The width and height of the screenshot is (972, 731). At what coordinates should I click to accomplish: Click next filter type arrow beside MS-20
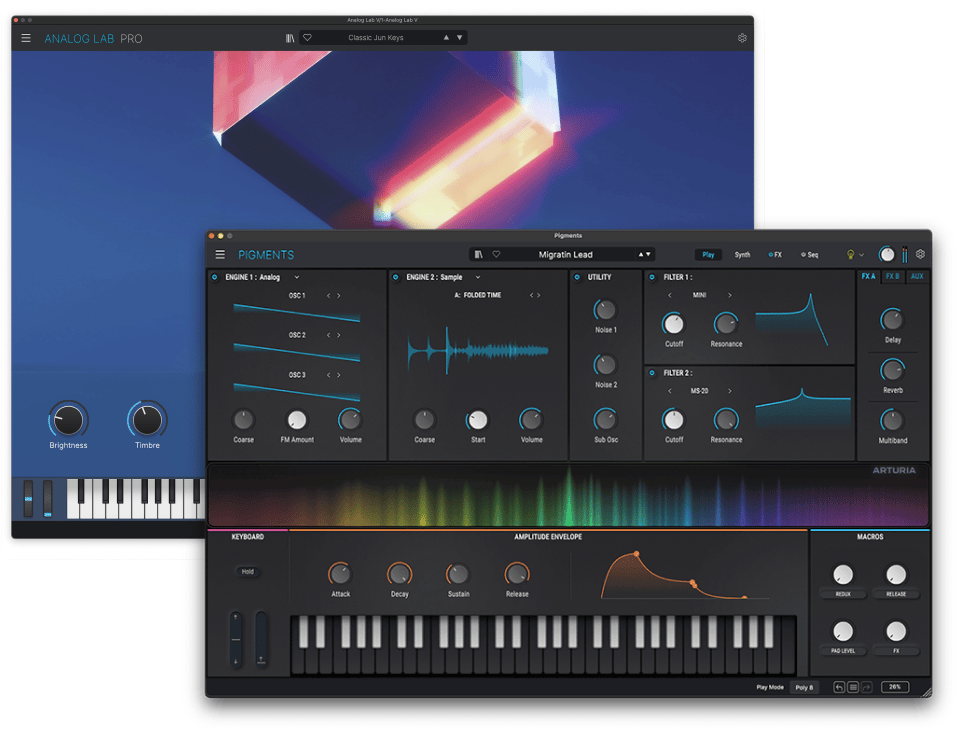(x=730, y=391)
